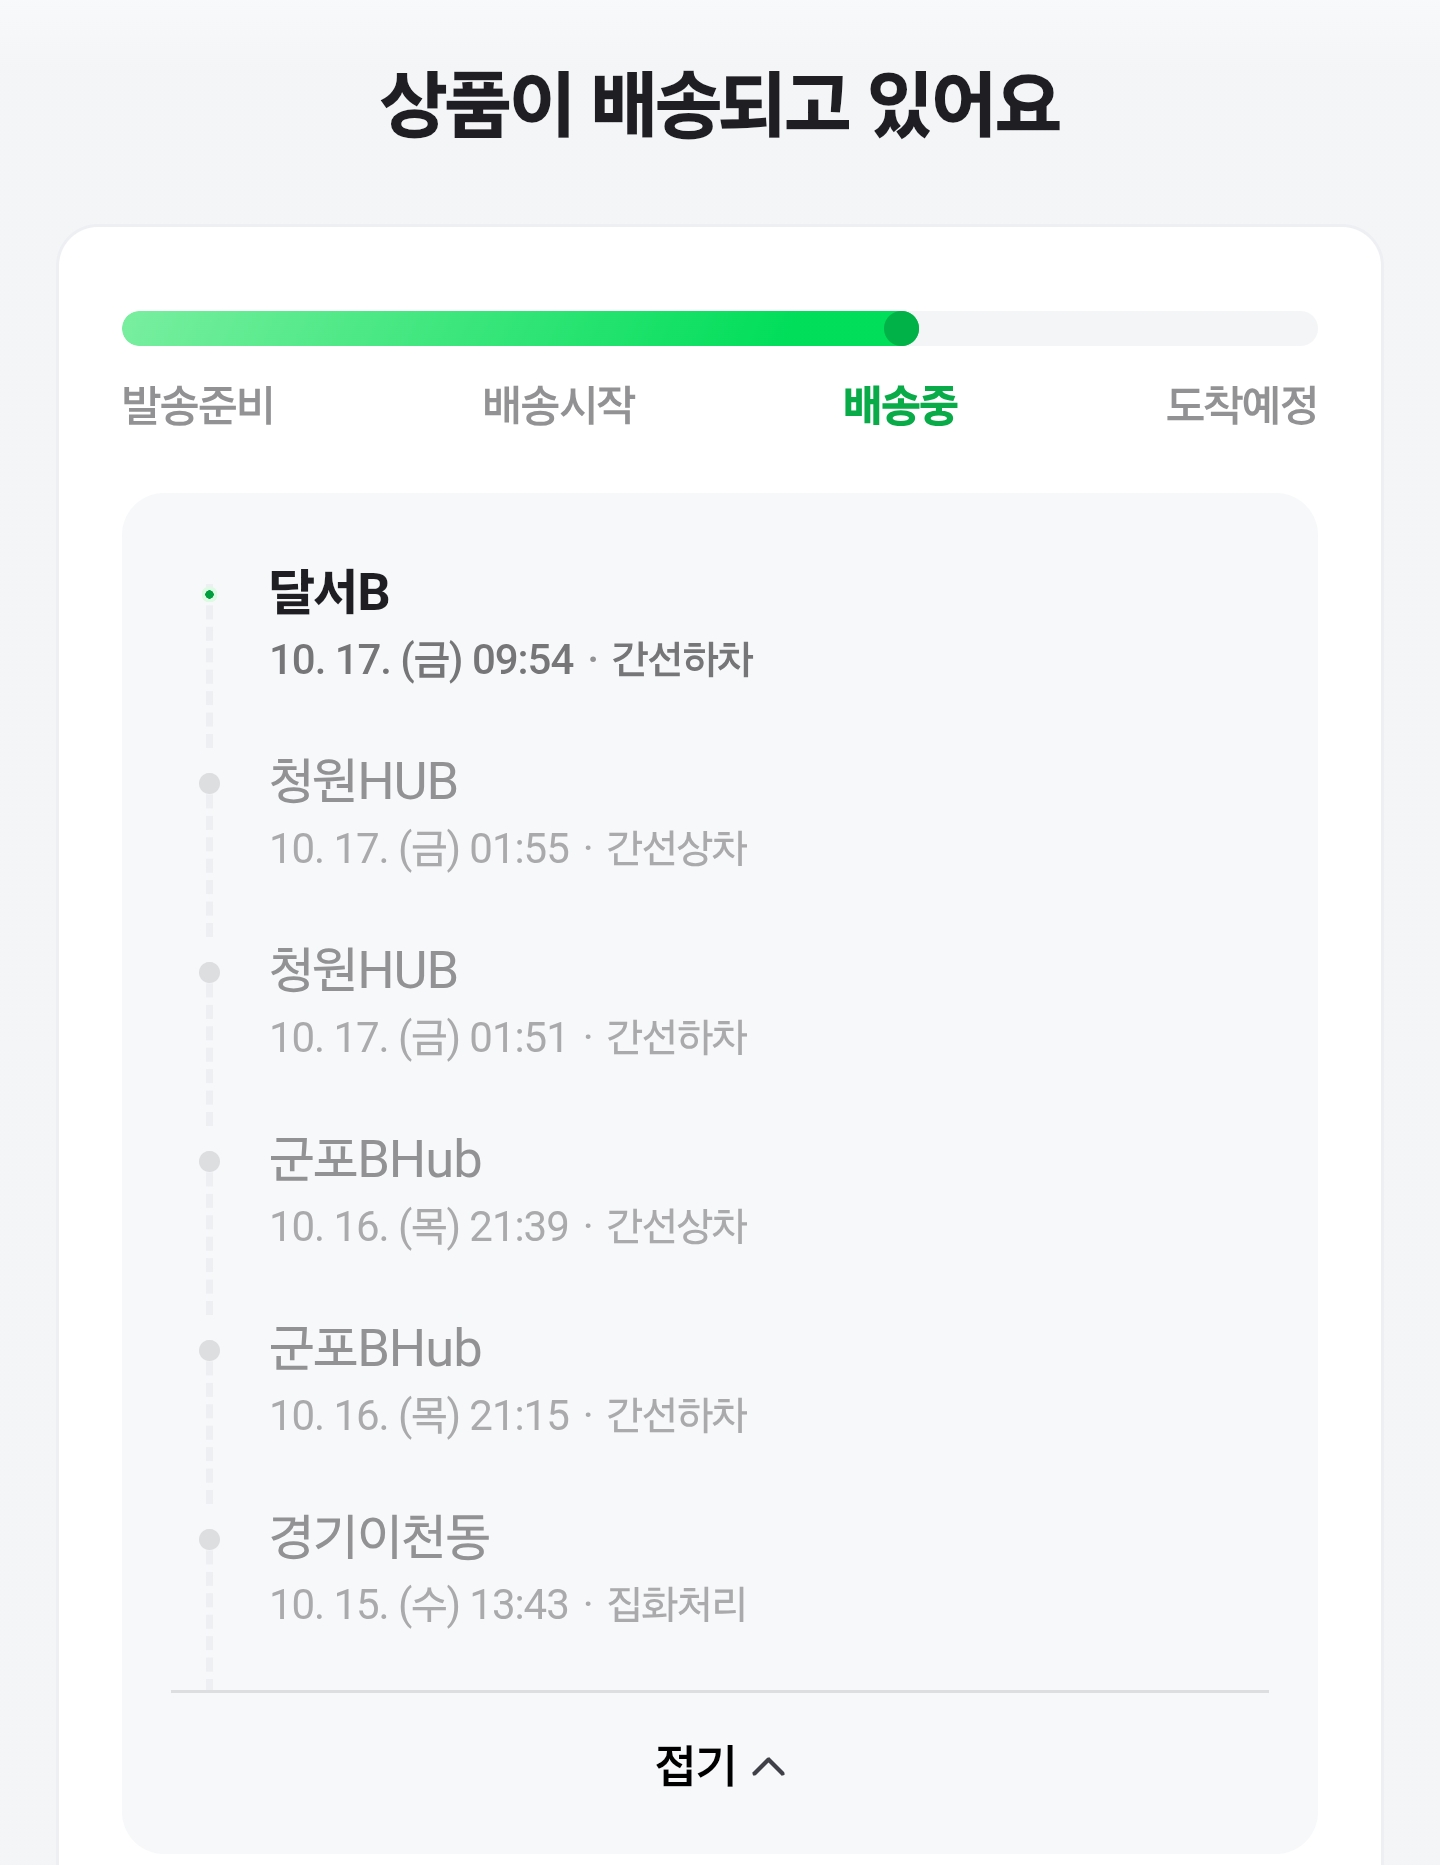1440x1865 pixels.
Task: Click the green progress bar handle
Action: pyautogui.click(x=901, y=328)
